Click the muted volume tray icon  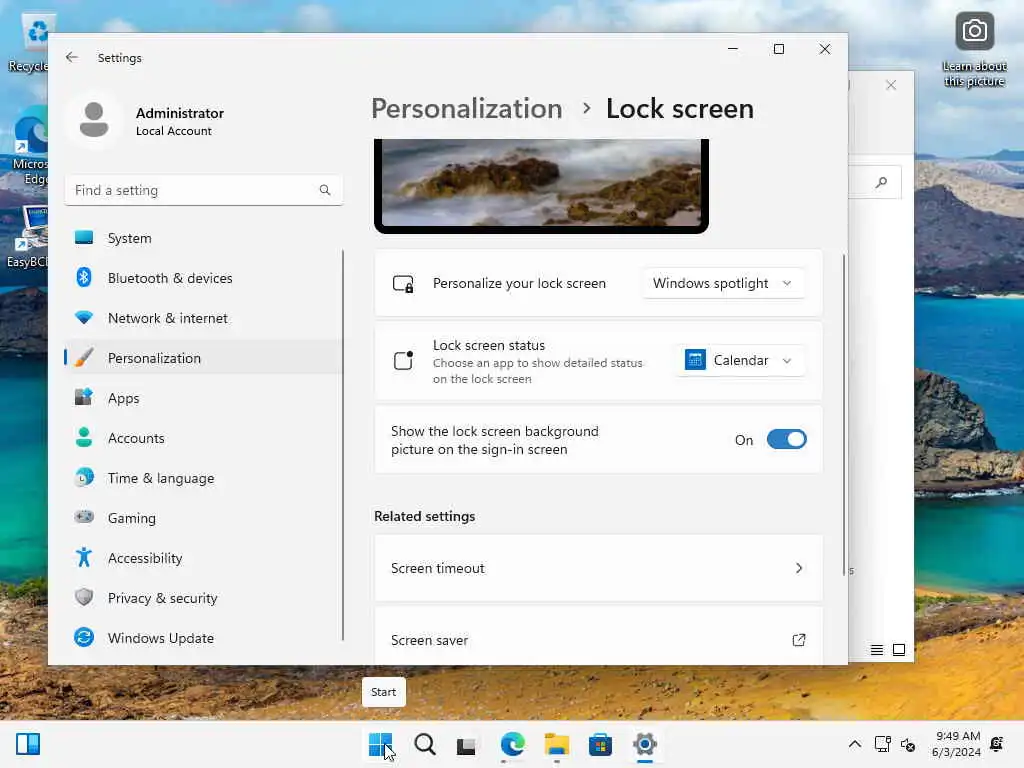coord(908,744)
